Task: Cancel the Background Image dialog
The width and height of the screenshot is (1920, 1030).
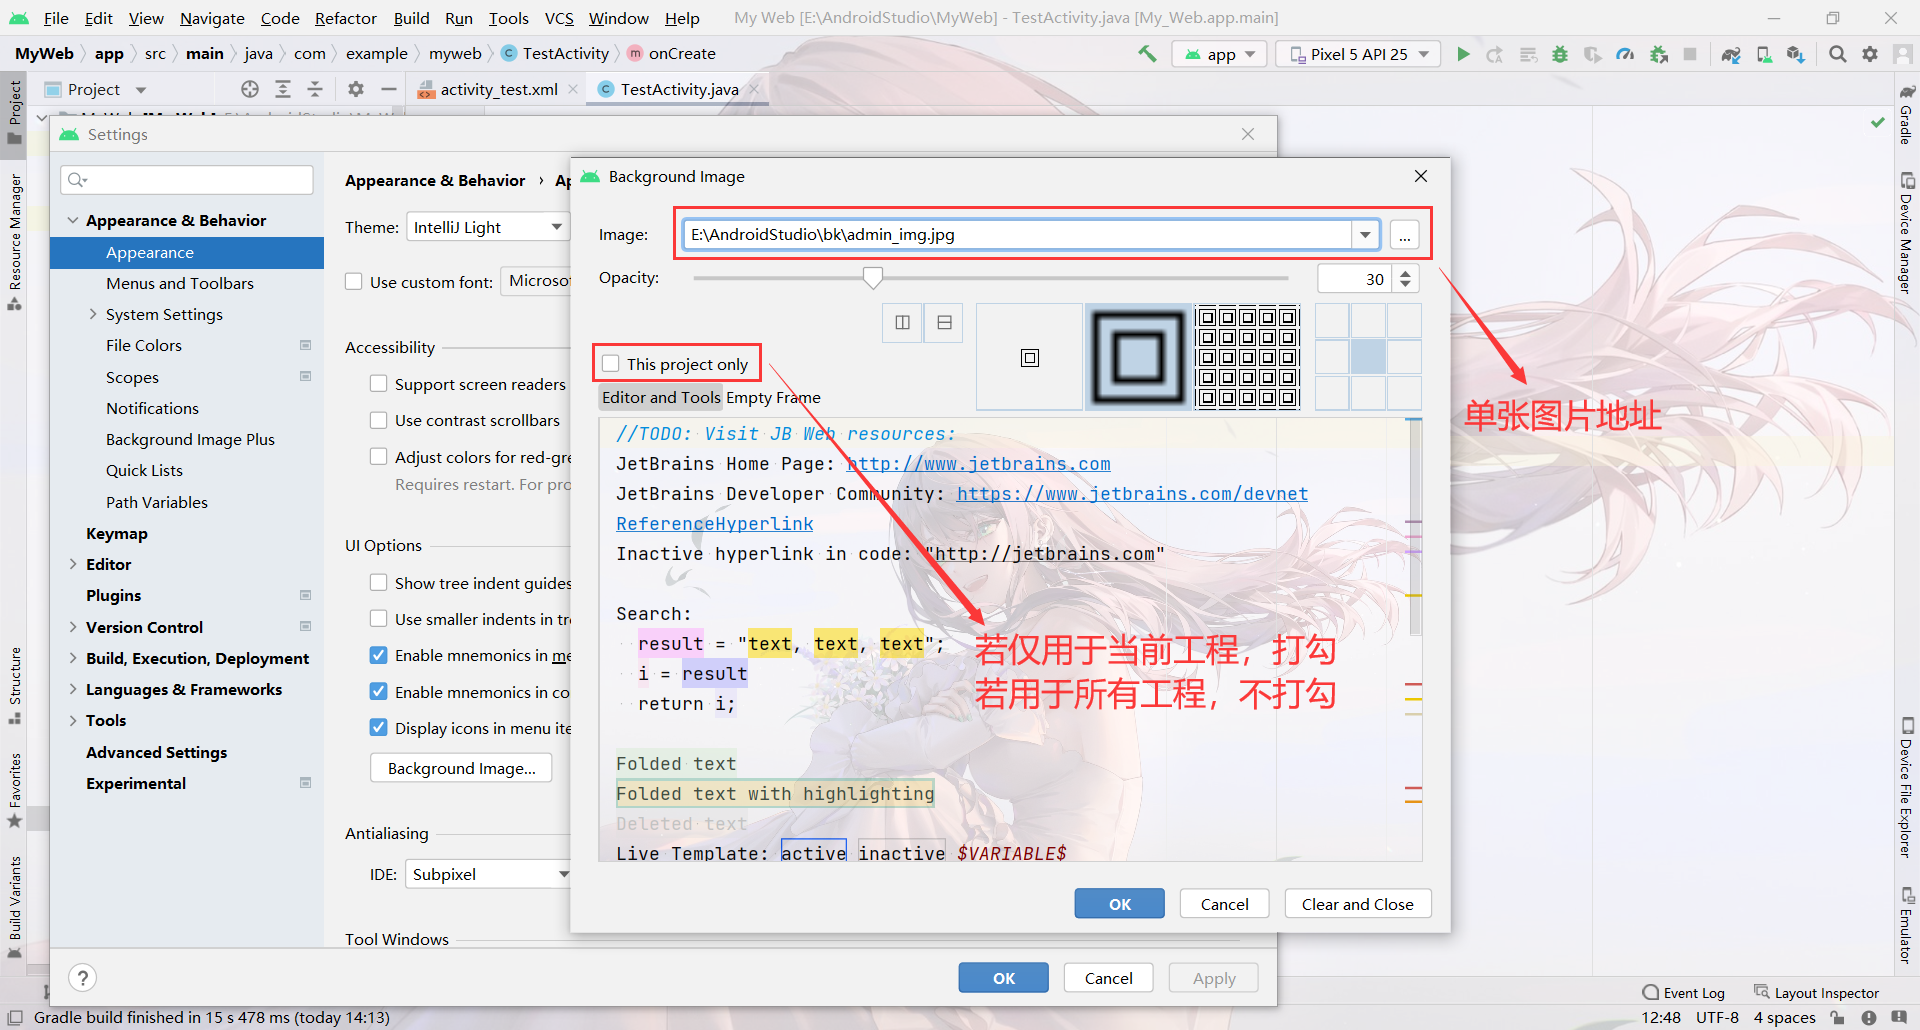Action: click(x=1224, y=904)
